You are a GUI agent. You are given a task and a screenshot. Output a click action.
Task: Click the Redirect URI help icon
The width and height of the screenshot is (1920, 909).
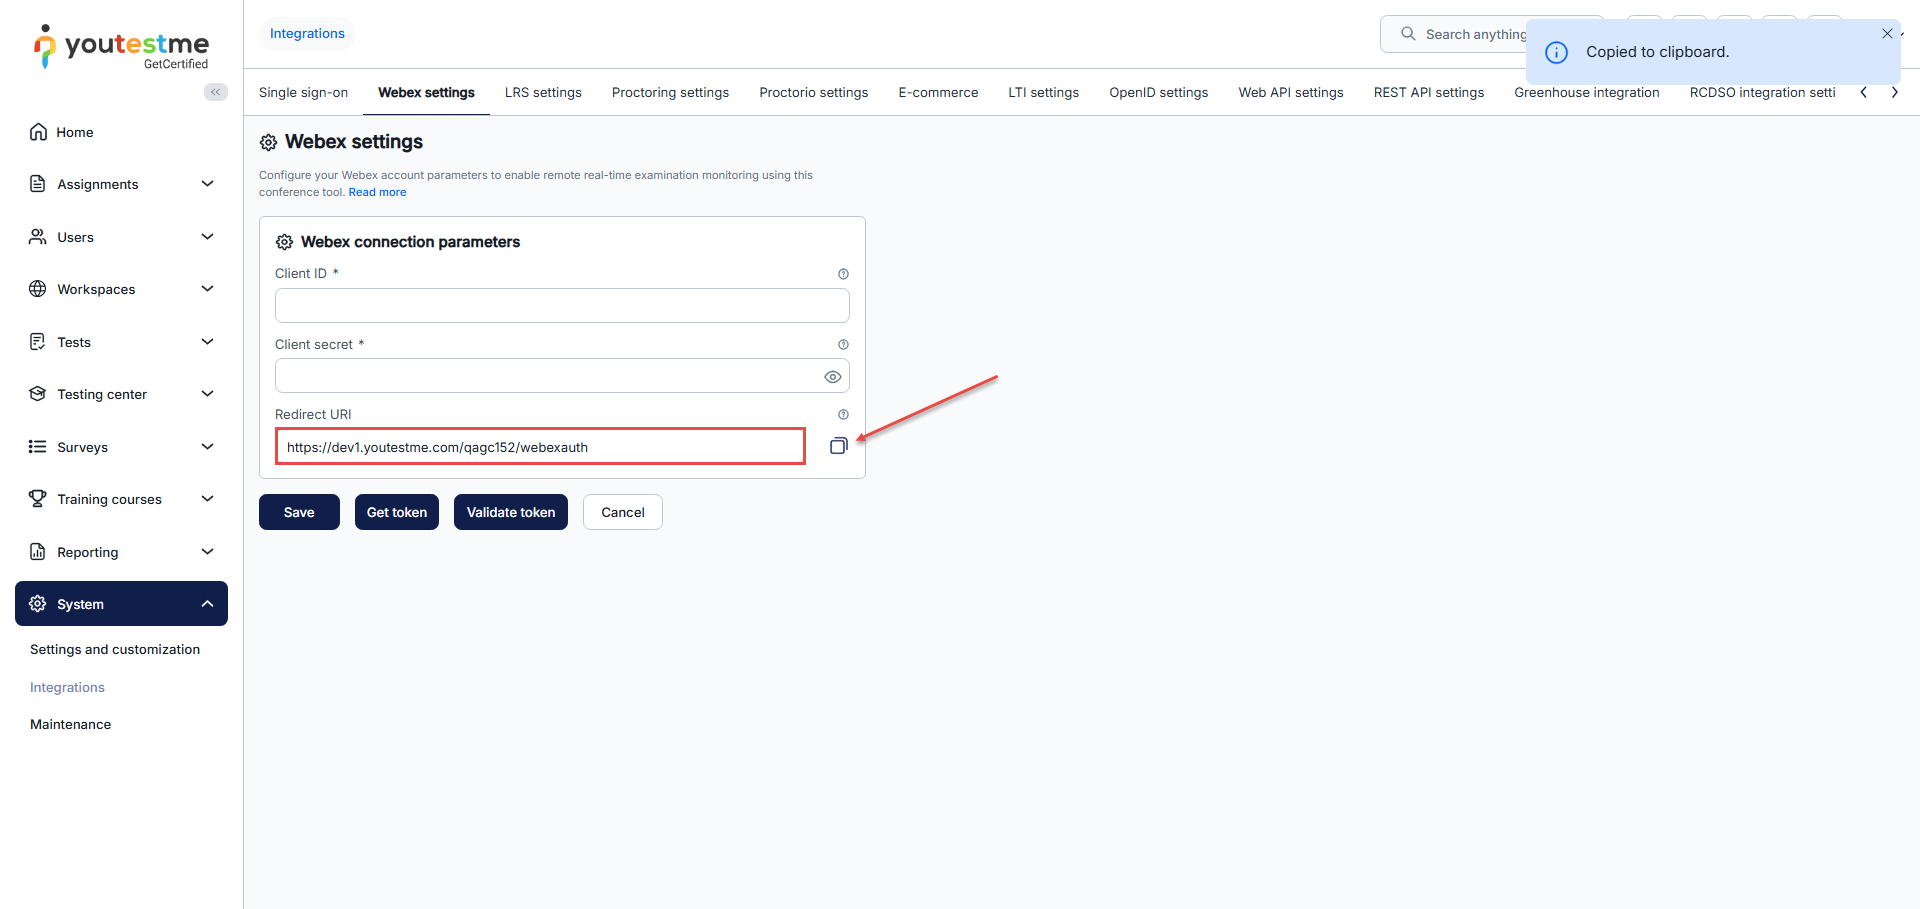click(843, 415)
